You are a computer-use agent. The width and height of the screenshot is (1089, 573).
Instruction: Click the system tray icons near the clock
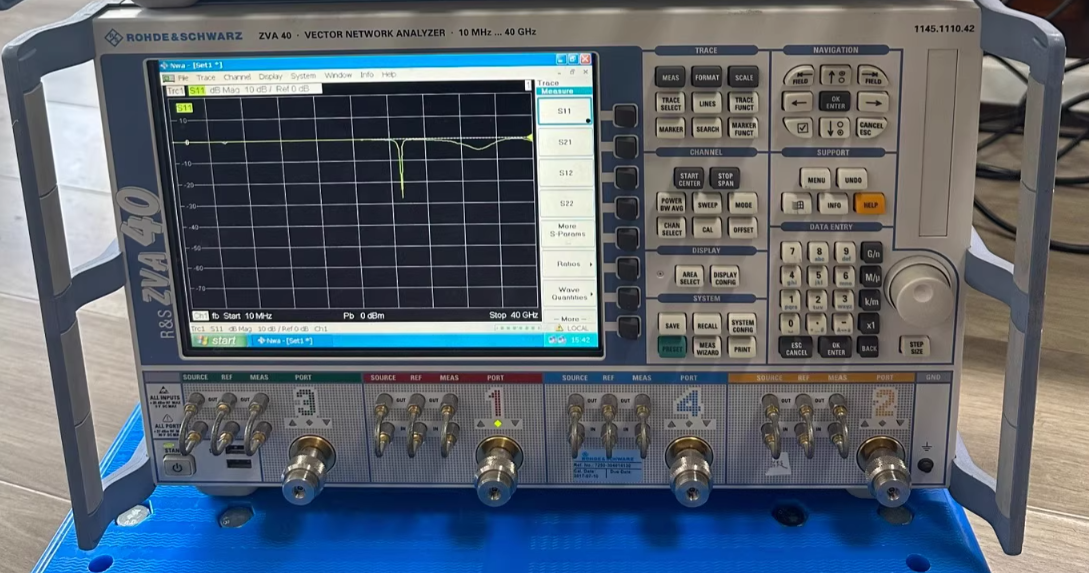coord(557,340)
